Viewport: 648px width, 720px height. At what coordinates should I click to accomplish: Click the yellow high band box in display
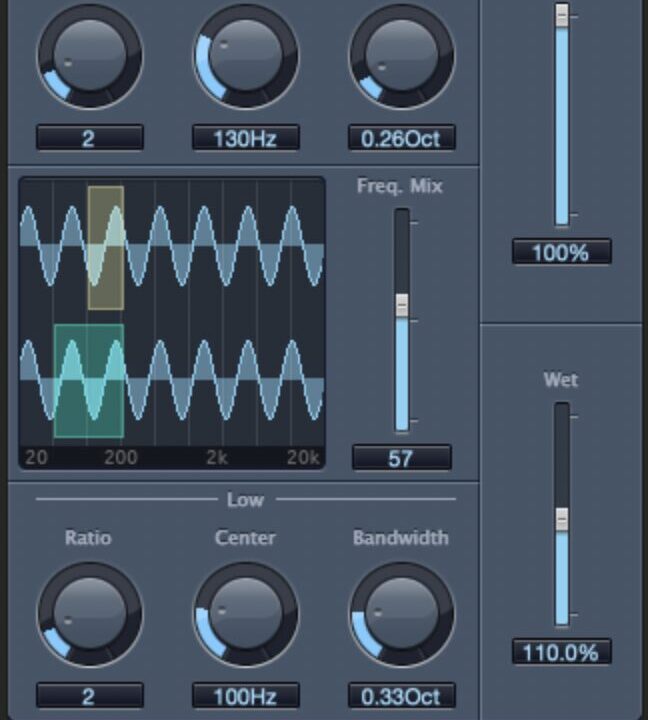coord(106,248)
